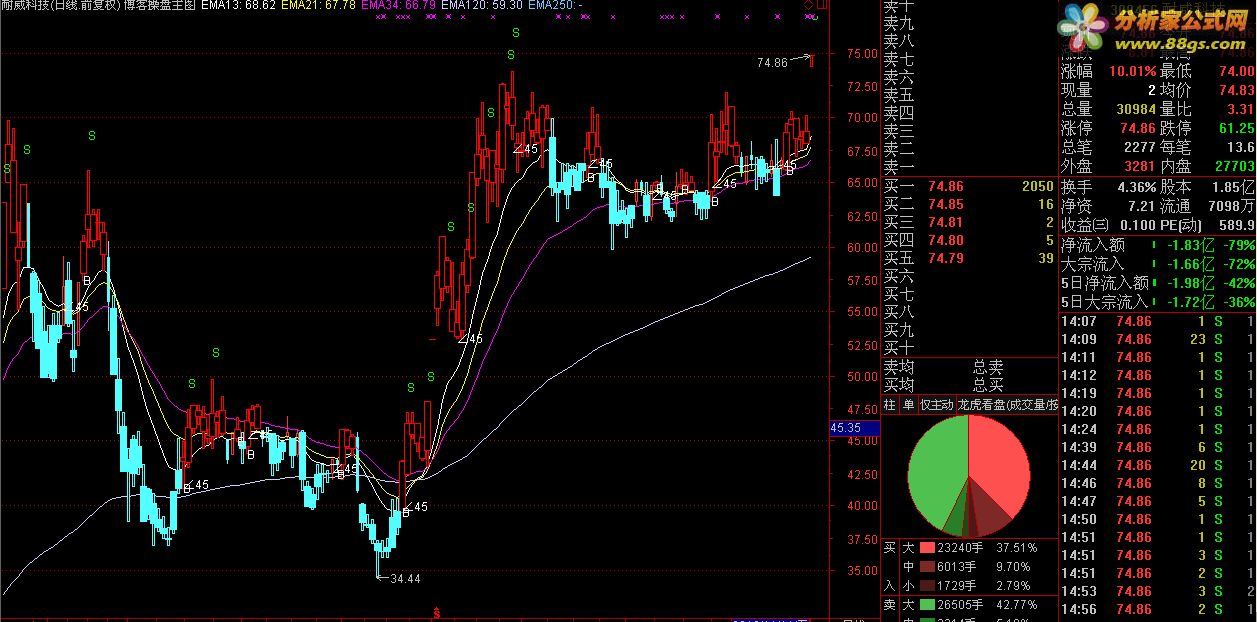
Task: Click the 14:56 trade tick row
Action: pos(1158,609)
